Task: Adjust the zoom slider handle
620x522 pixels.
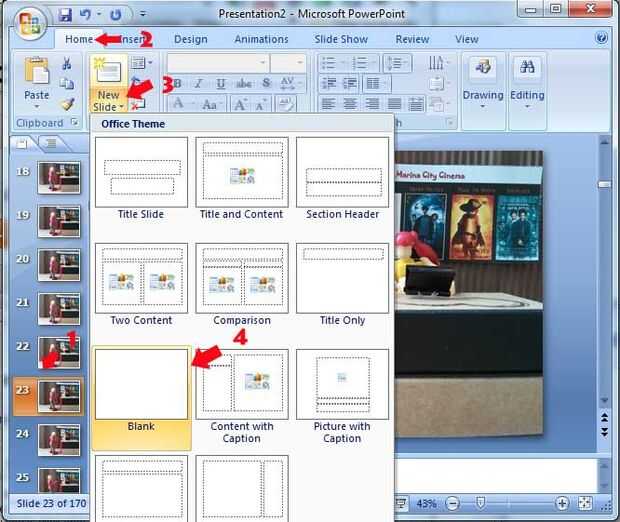Action: click(x=480, y=503)
